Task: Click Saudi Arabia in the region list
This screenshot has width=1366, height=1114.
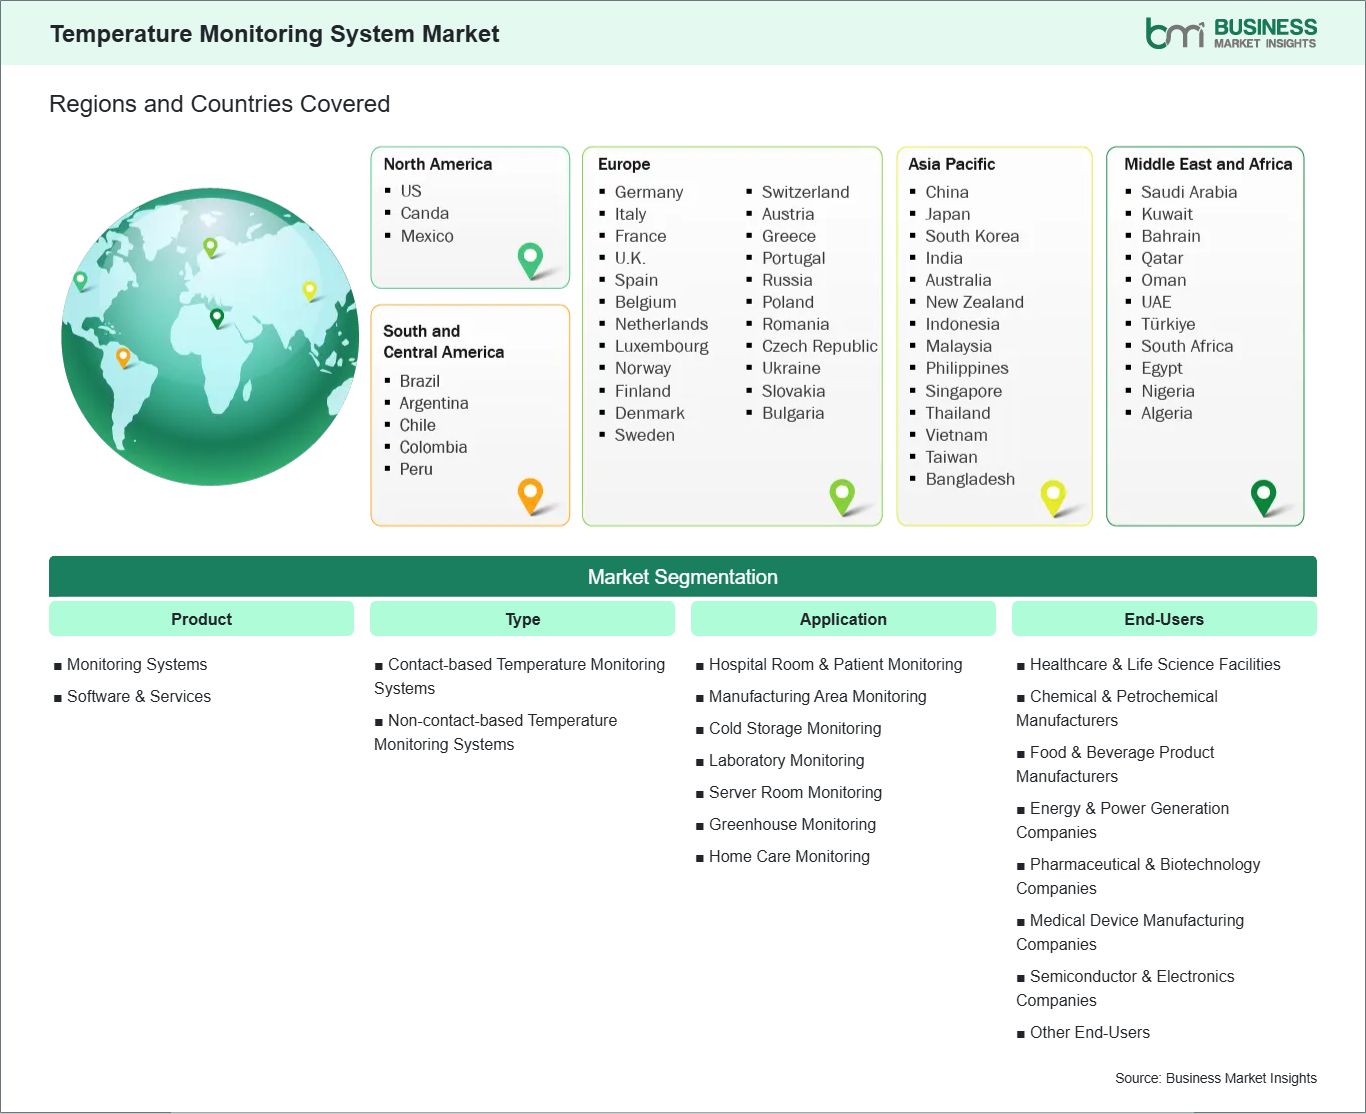Action: coord(1189,192)
